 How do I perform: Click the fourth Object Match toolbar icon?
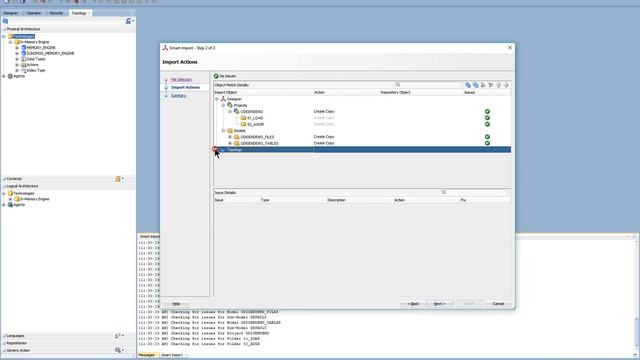(491, 85)
